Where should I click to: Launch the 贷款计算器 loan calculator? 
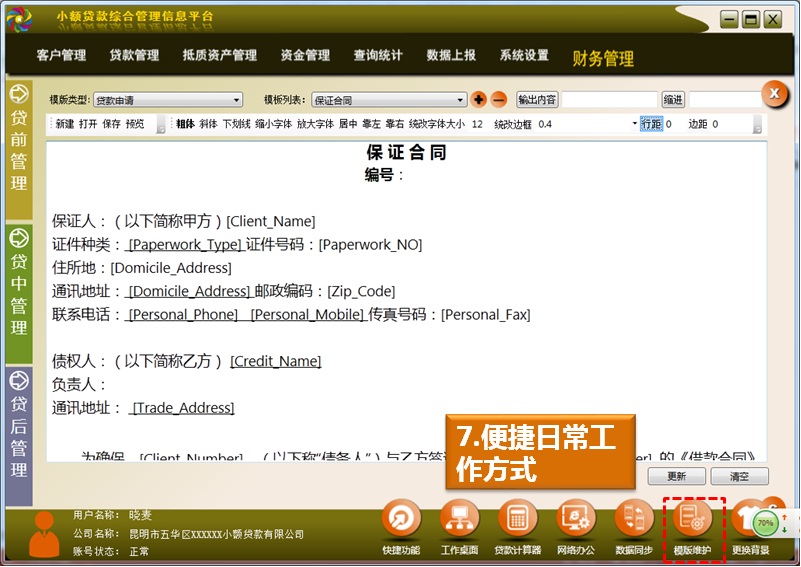(x=517, y=520)
